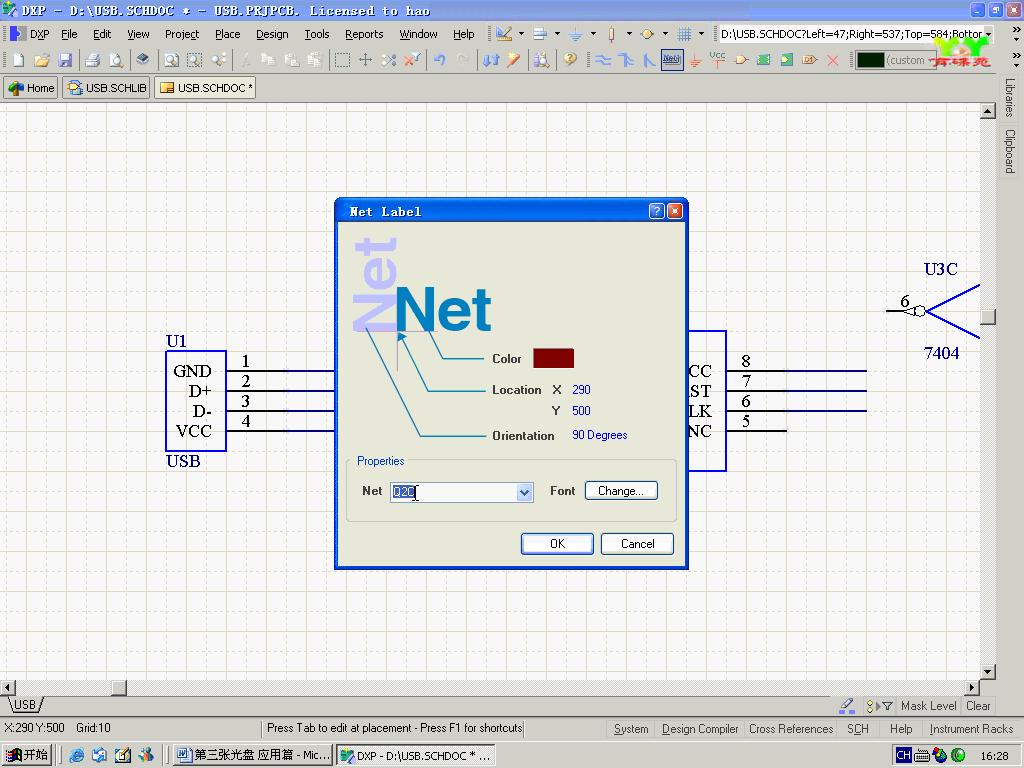
Task: Click the zoom area icon
Action: [x=195, y=60]
